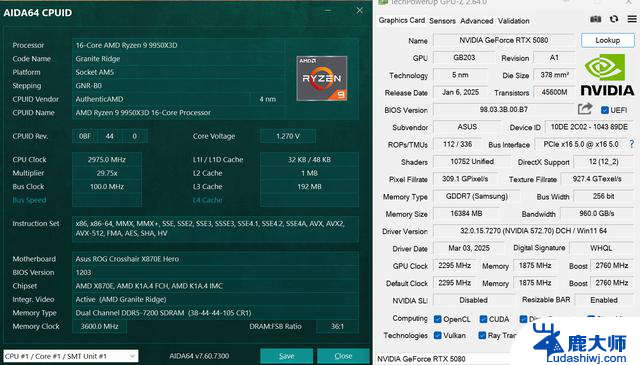Click the 16-Core AMD Ryzen 9 9950X3D processor text
The width and height of the screenshot is (640, 365).
pyautogui.click(x=127, y=45)
